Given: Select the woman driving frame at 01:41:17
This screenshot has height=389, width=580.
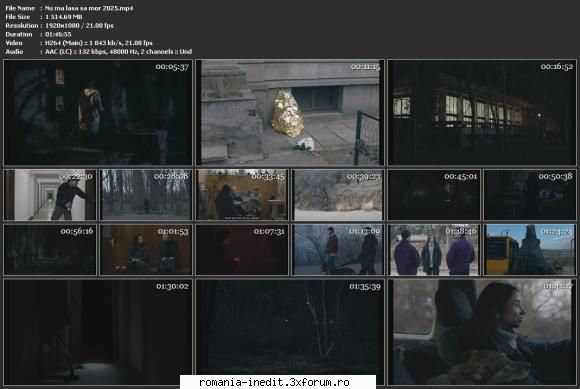Looking at the screenshot, I should pyautogui.click(x=482, y=332).
